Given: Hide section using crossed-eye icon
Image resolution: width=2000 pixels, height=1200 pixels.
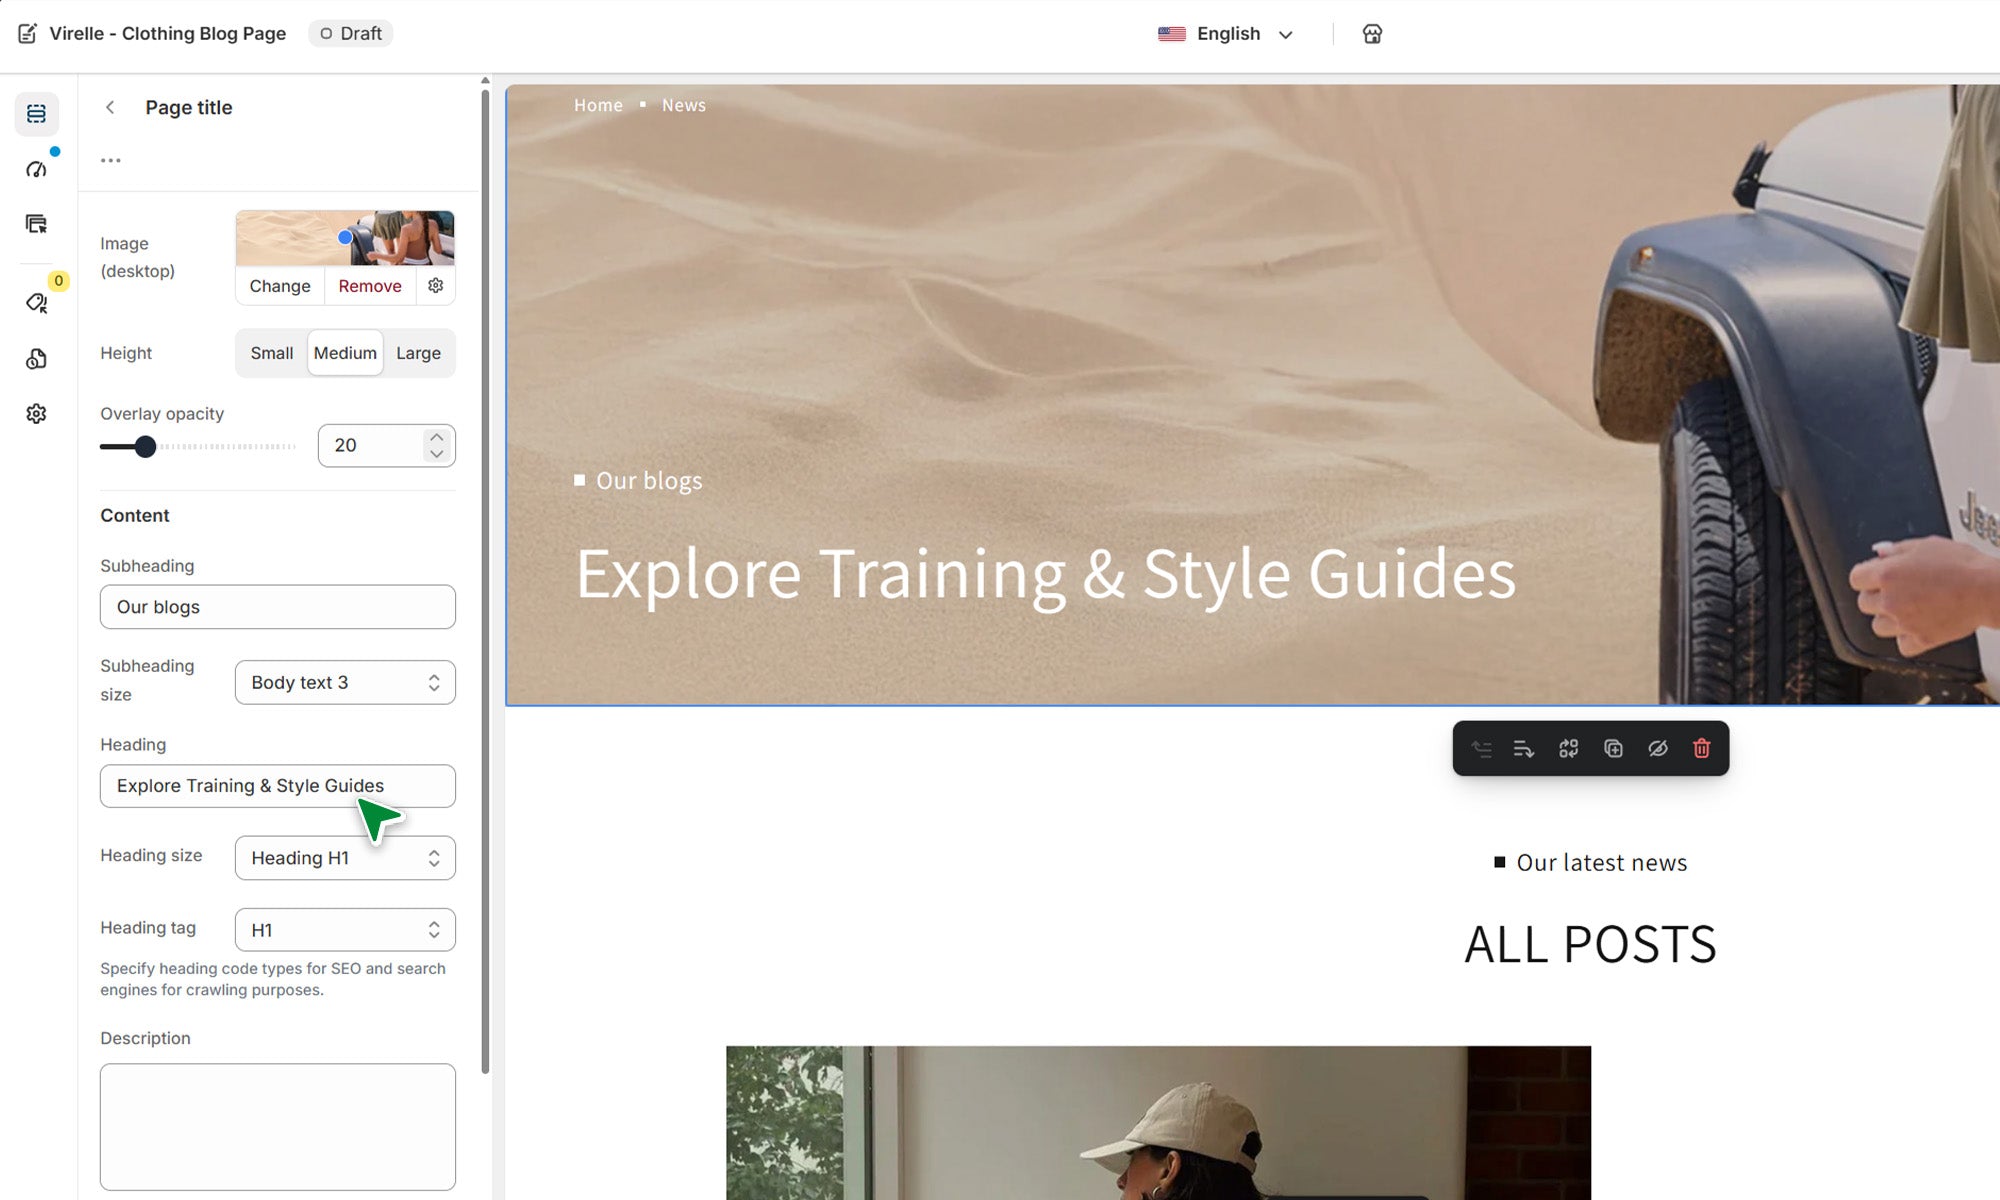Looking at the screenshot, I should click(x=1657, y=748).
